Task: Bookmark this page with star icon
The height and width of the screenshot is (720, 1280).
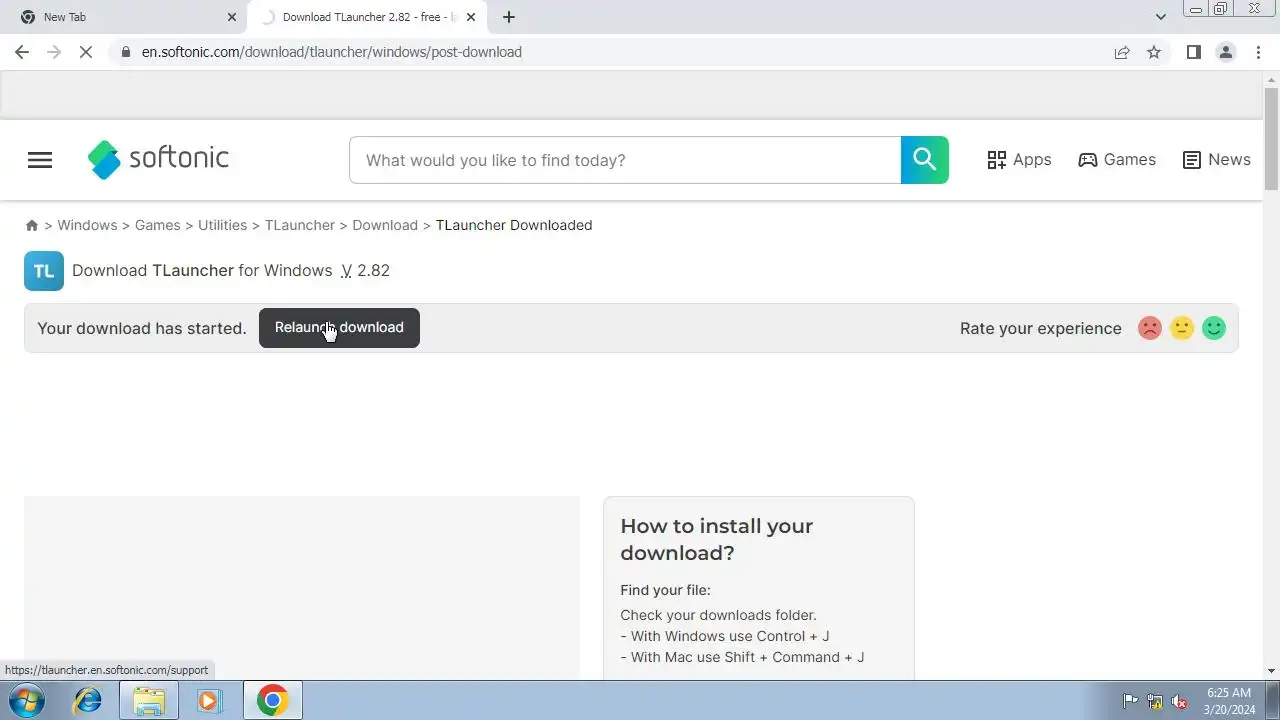Action: click(1154, 52)
